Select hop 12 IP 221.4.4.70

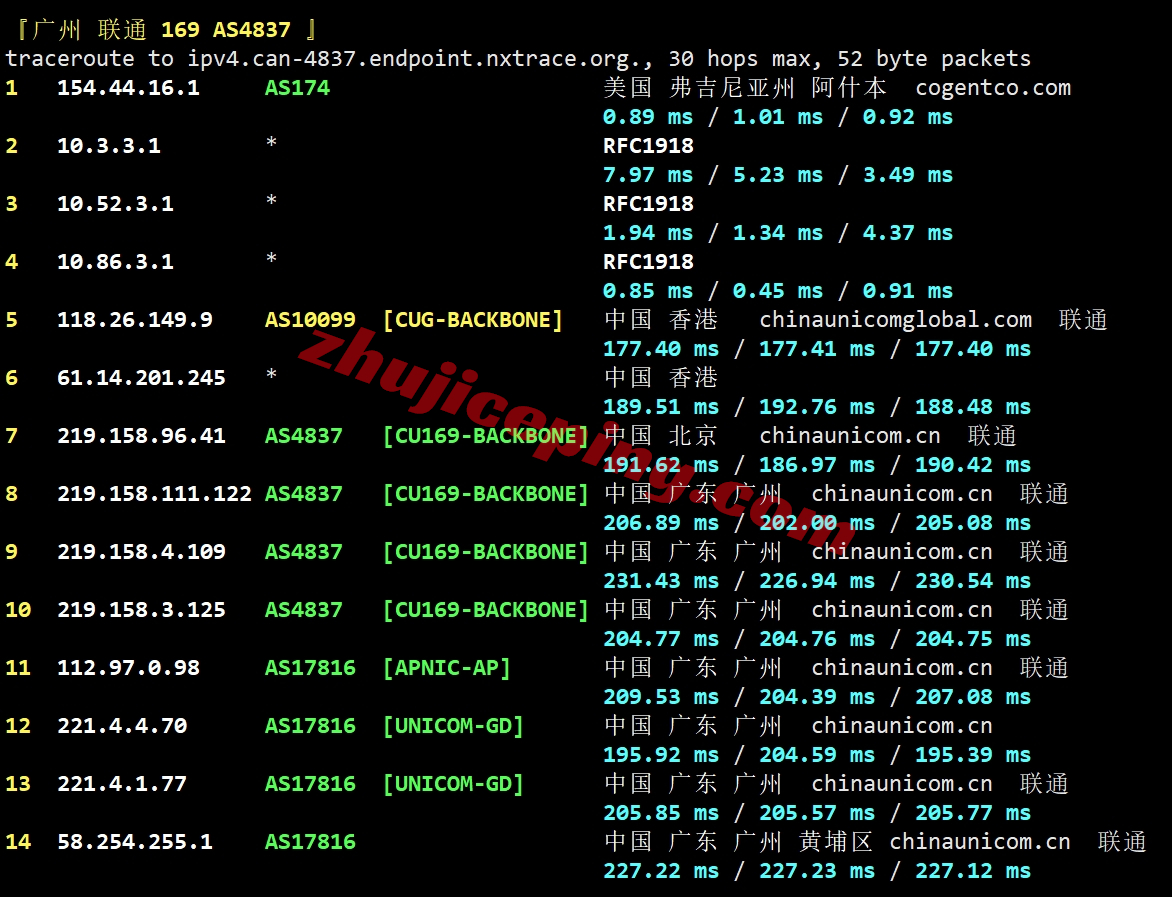coord(123,726)
